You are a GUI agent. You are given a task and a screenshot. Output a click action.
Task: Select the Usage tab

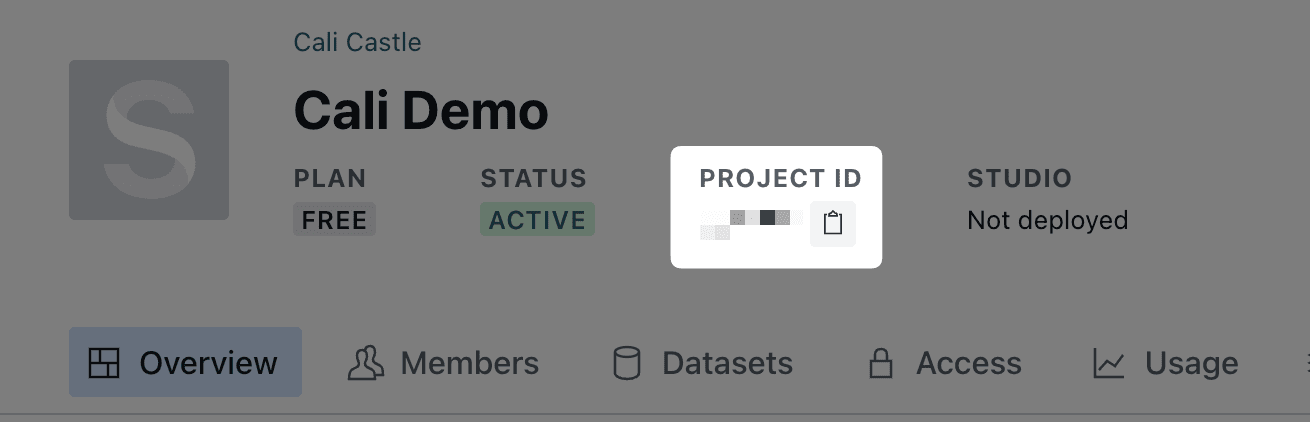coord(1191,363)
